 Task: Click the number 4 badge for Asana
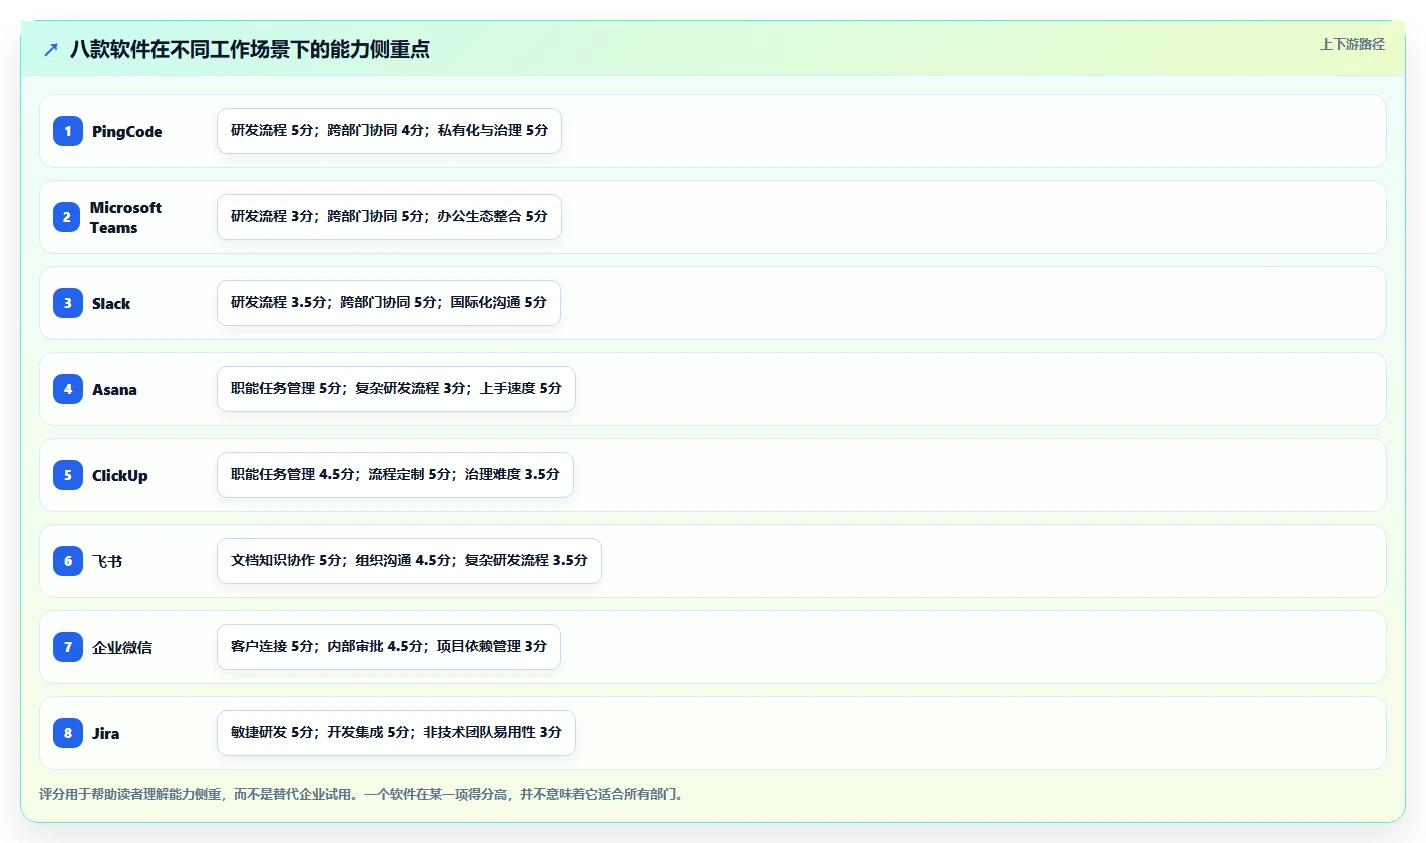click(68, 389)
